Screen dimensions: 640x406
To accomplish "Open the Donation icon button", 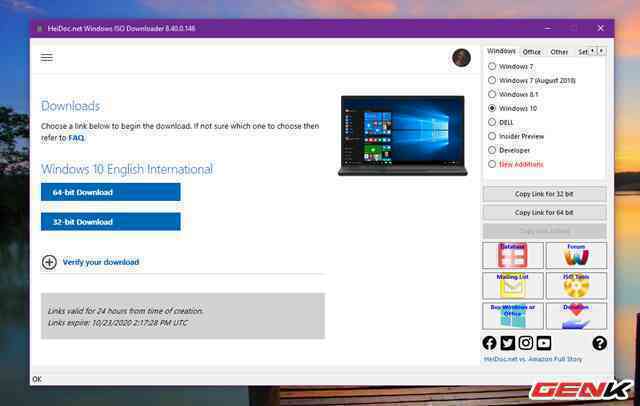I will click(x=576, y=316).
